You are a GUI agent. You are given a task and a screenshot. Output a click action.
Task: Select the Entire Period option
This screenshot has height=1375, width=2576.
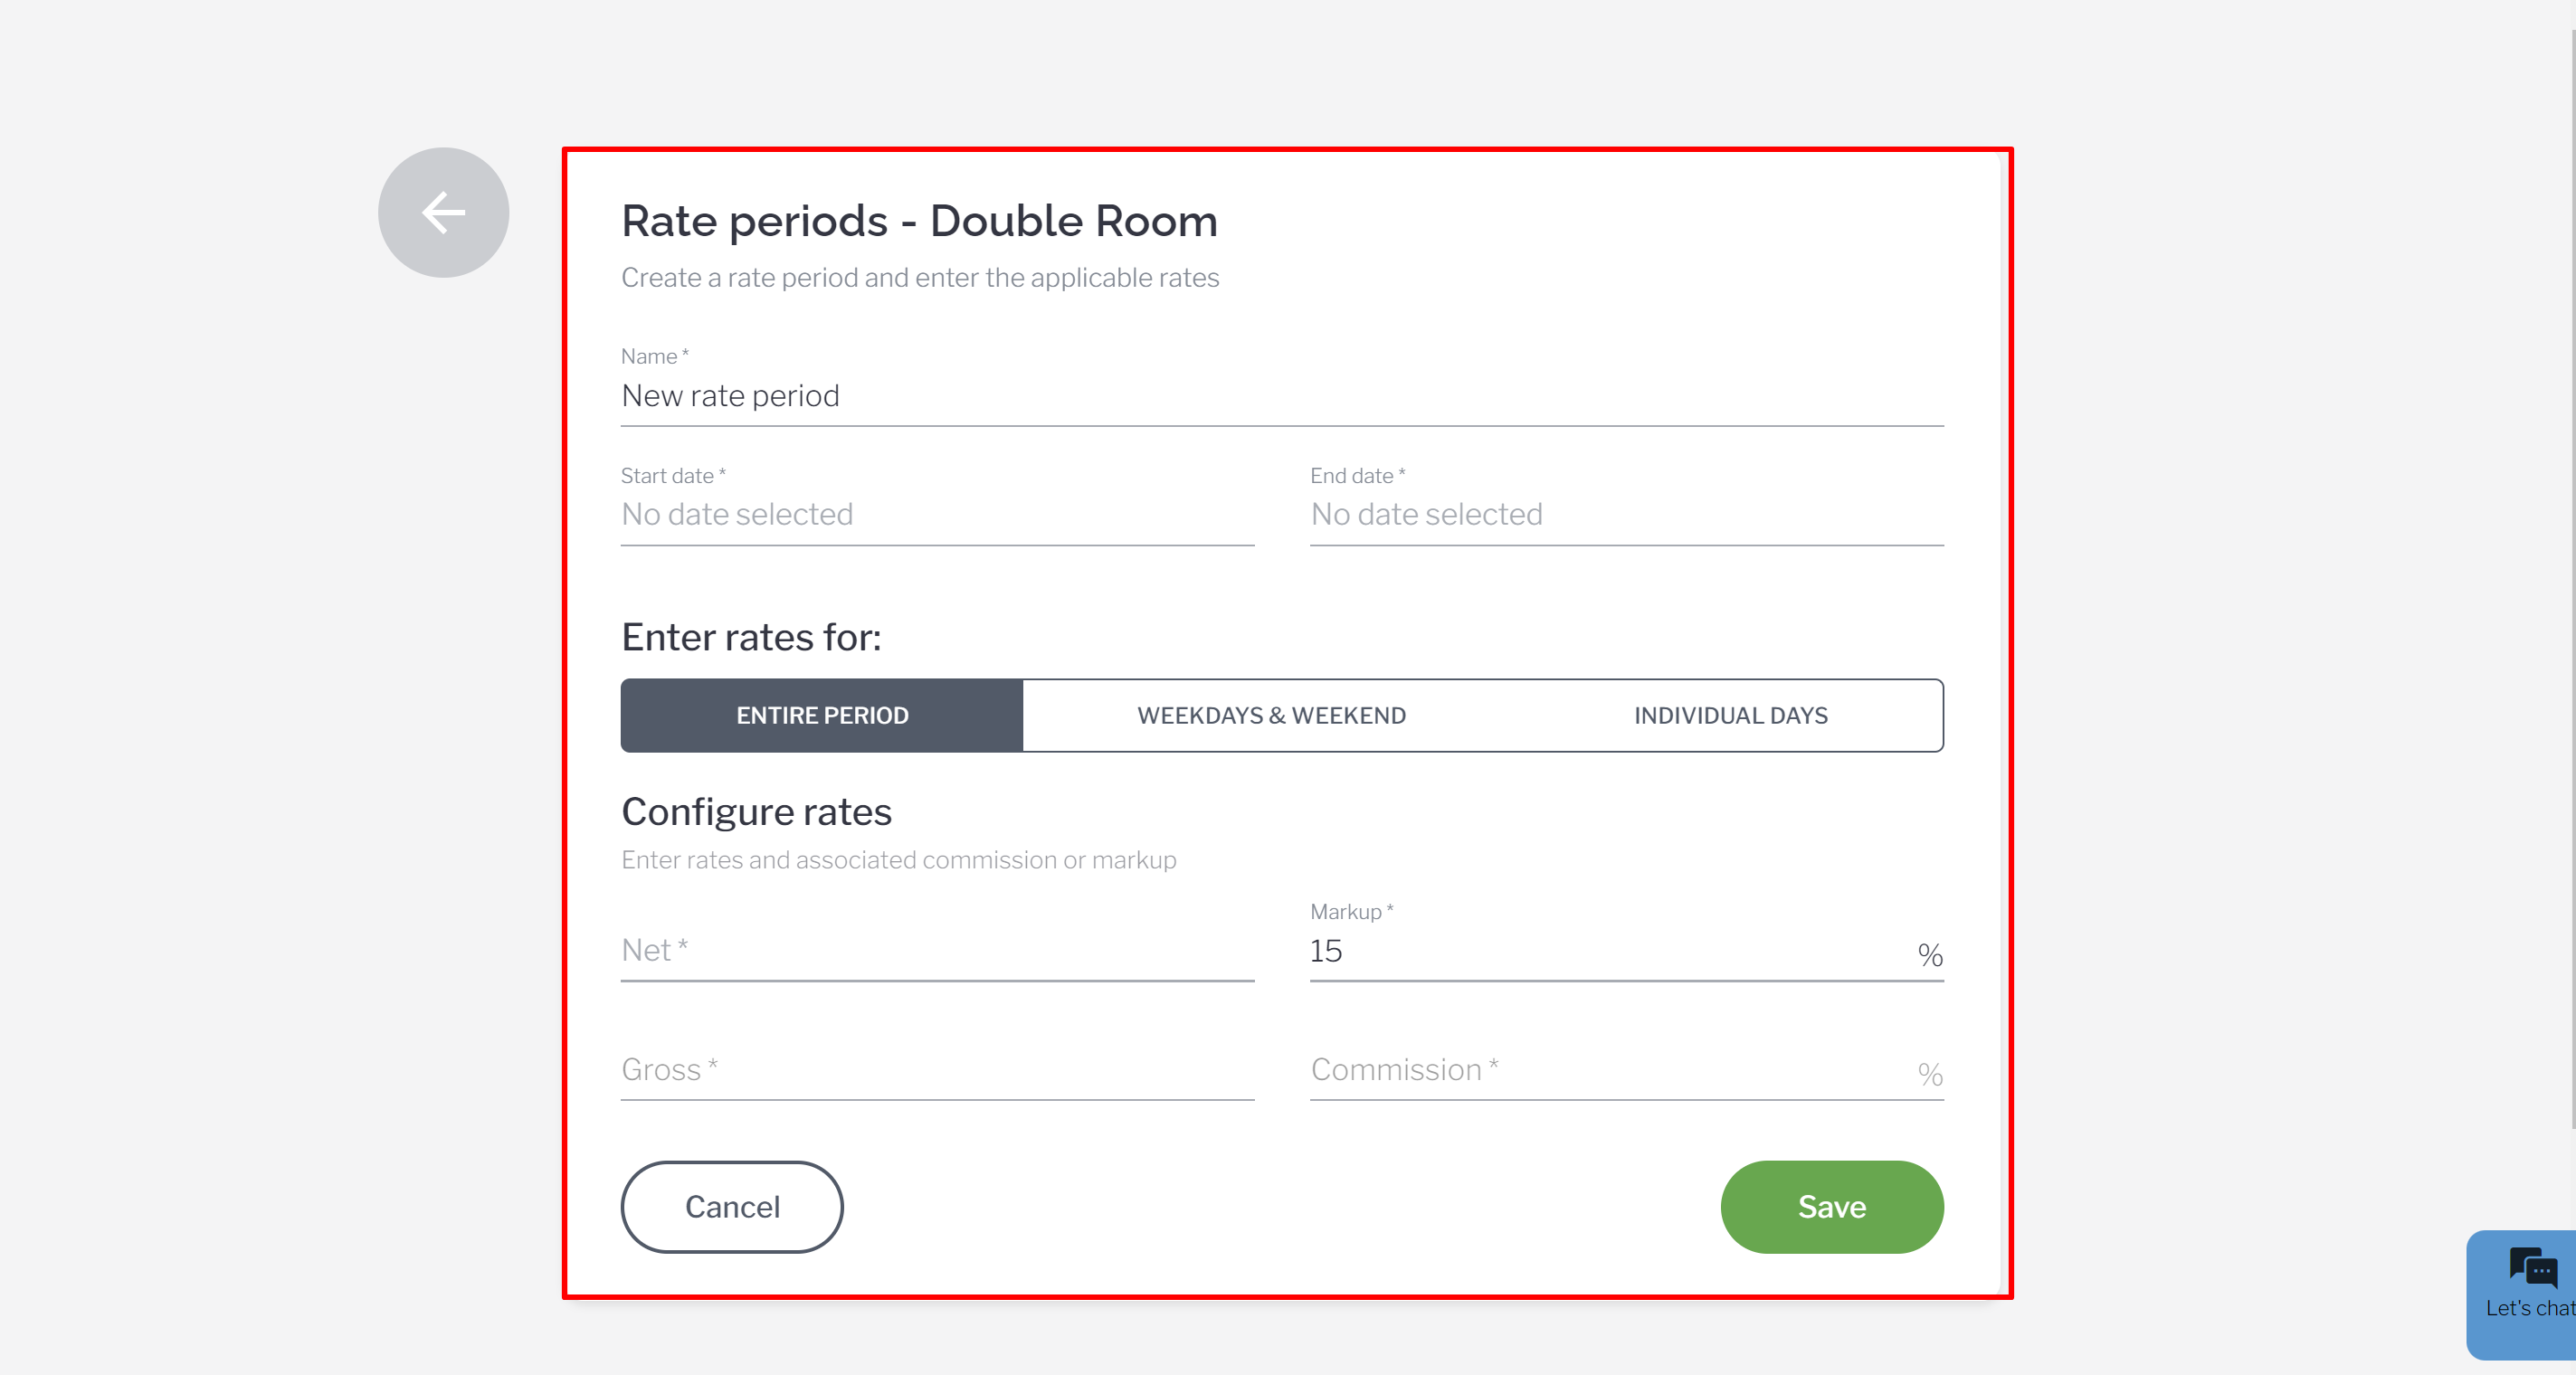click(822, 716)
